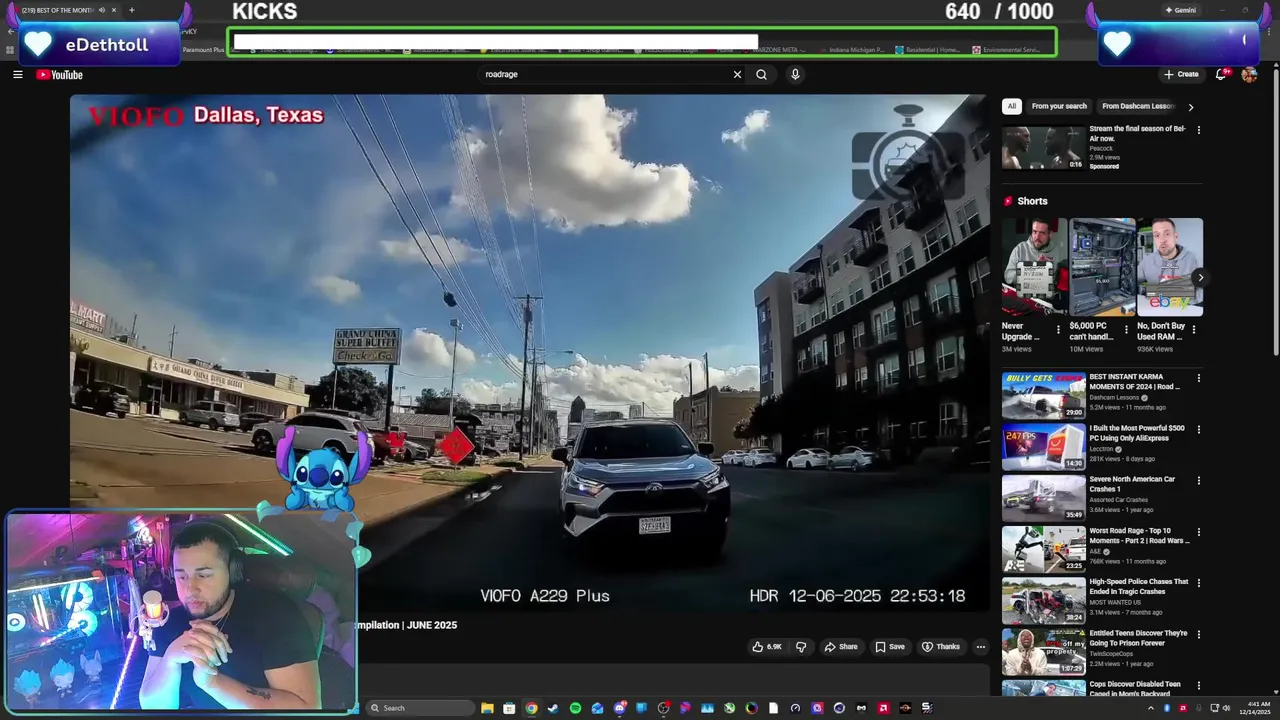
Task: Select the All filter chip
Action: point(1012,106)
